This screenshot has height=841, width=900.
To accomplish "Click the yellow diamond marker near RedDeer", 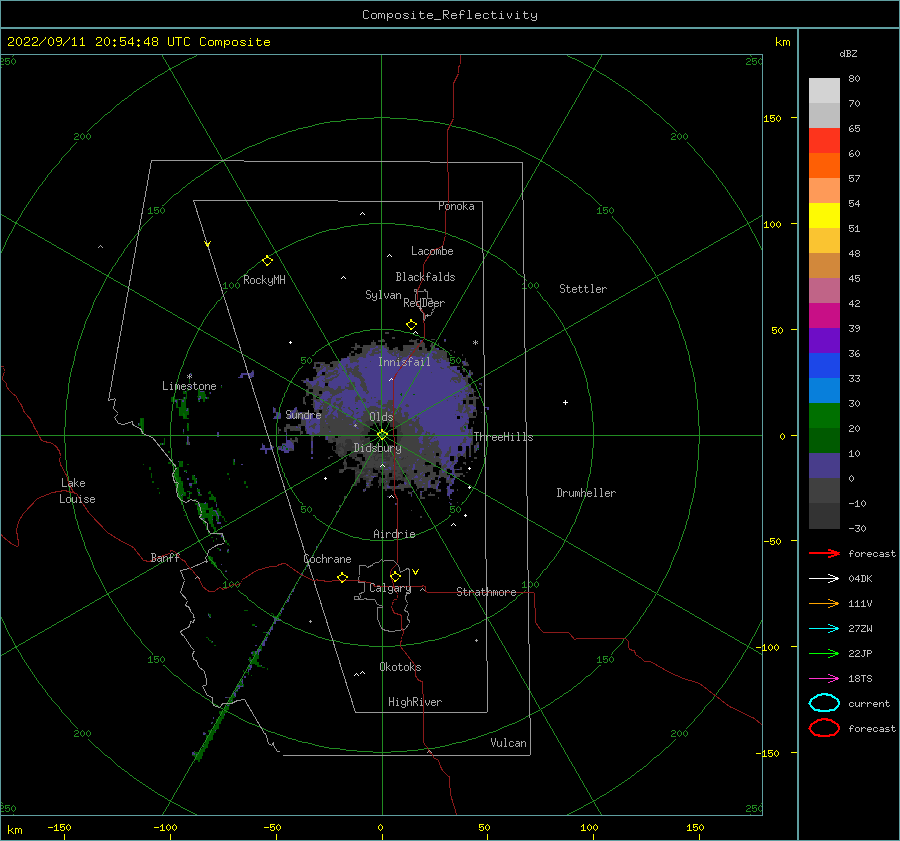I will [412, 325].
